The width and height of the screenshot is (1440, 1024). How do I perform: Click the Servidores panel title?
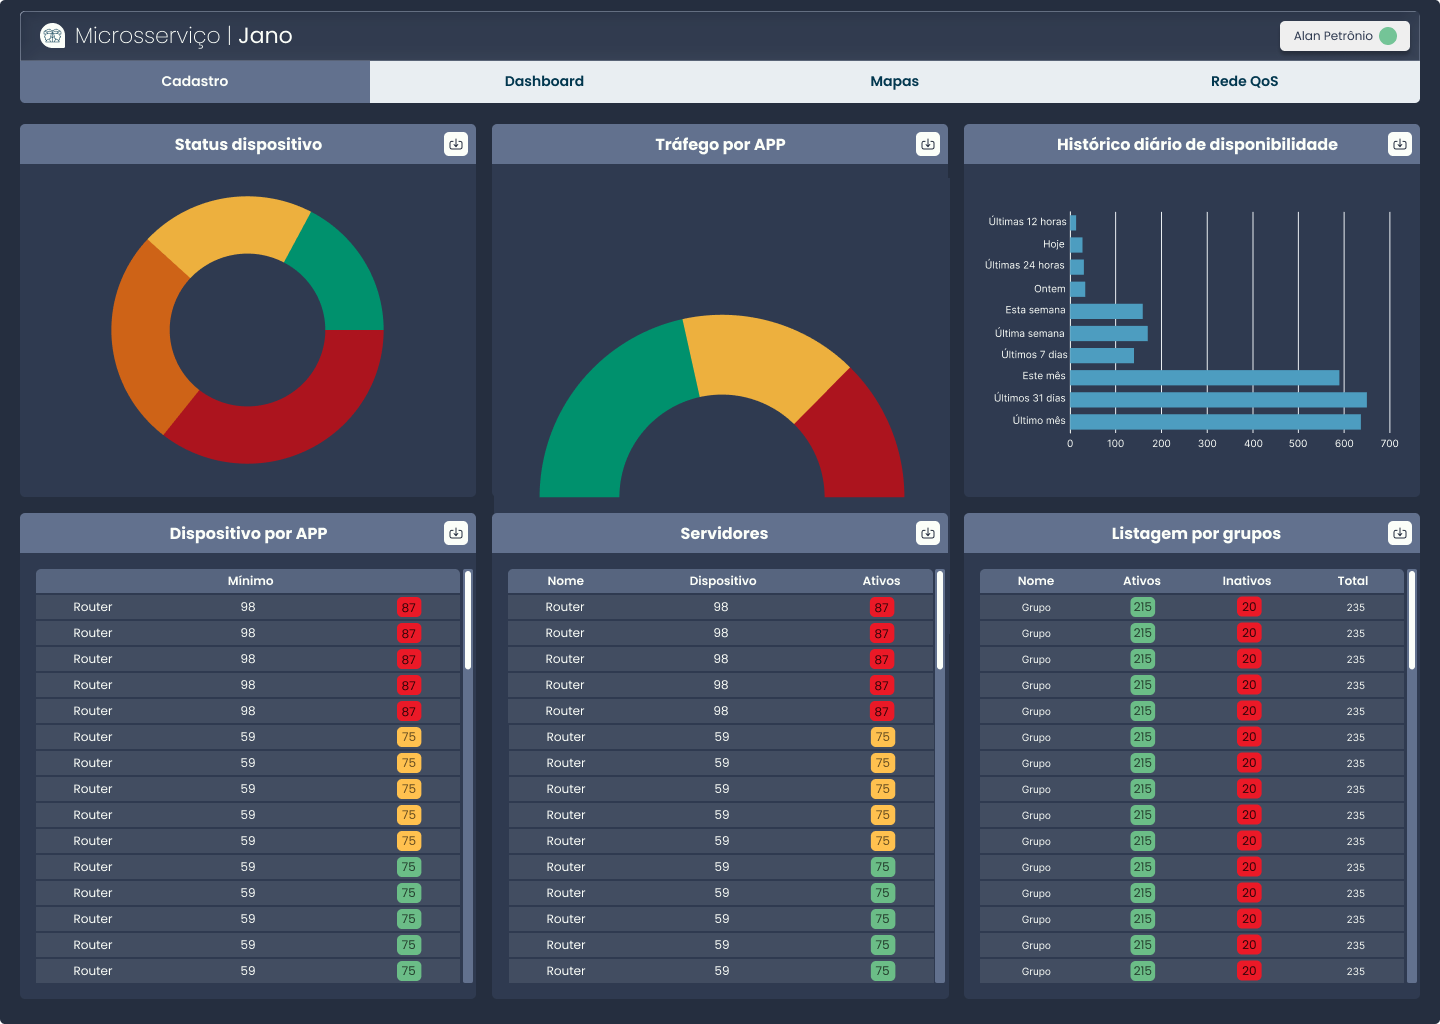(x=724, y=533)
